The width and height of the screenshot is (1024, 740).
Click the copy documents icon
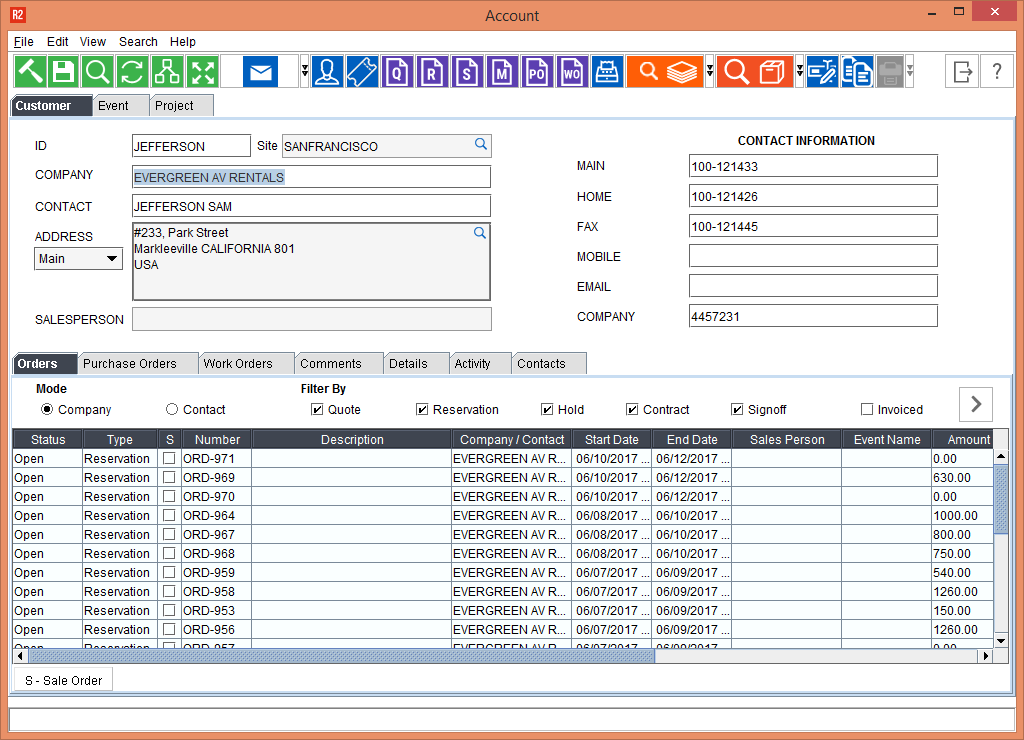coord(857,71)
